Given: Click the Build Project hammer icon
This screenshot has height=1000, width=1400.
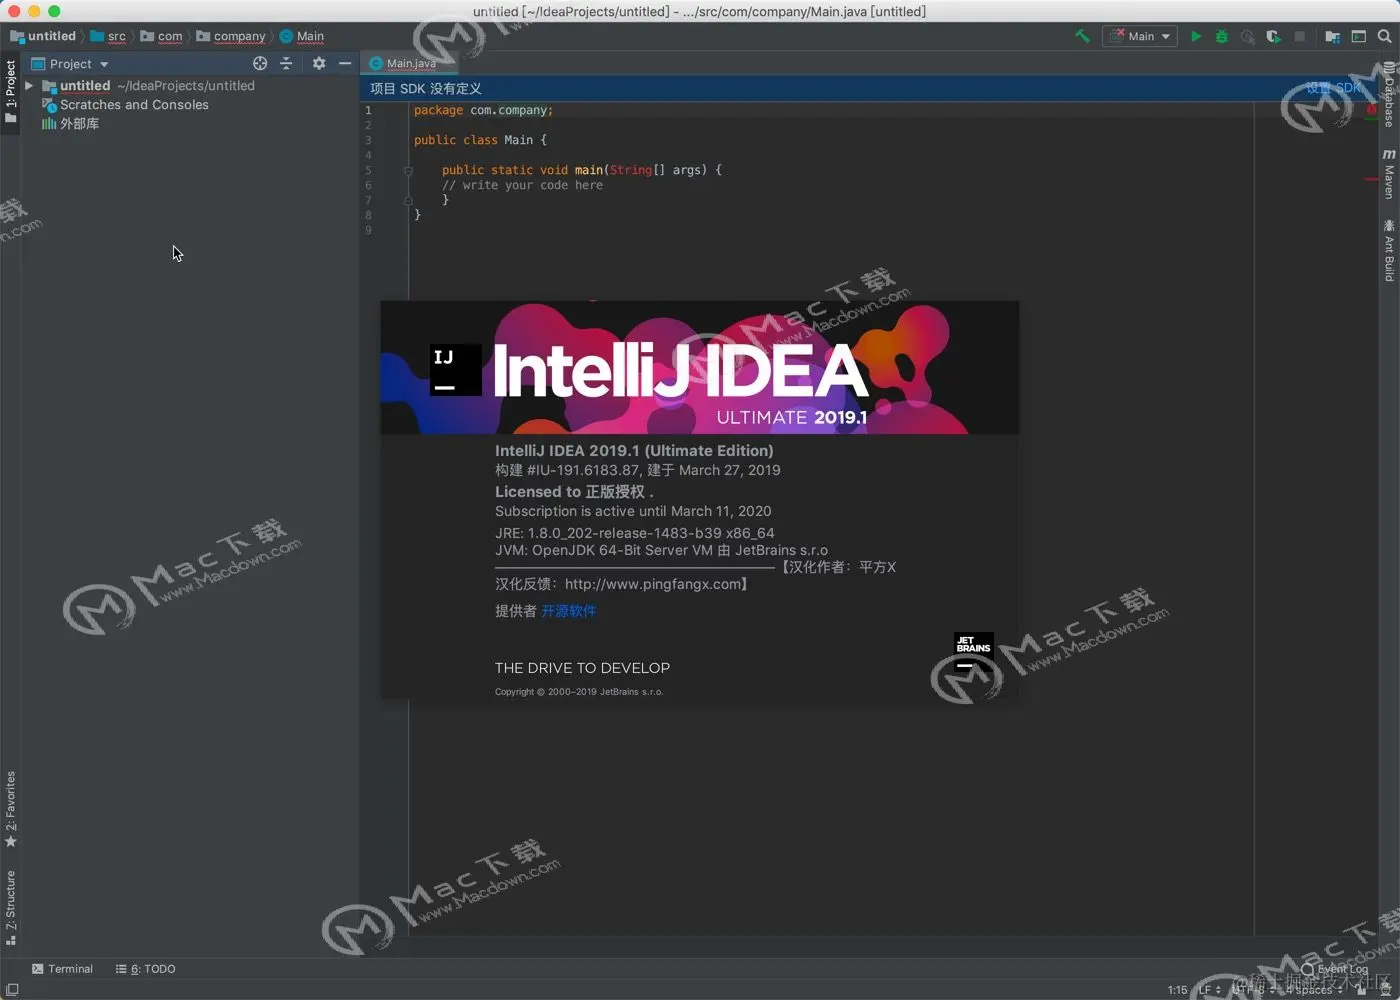Looking at the screenshot, I should point(1082,36).
